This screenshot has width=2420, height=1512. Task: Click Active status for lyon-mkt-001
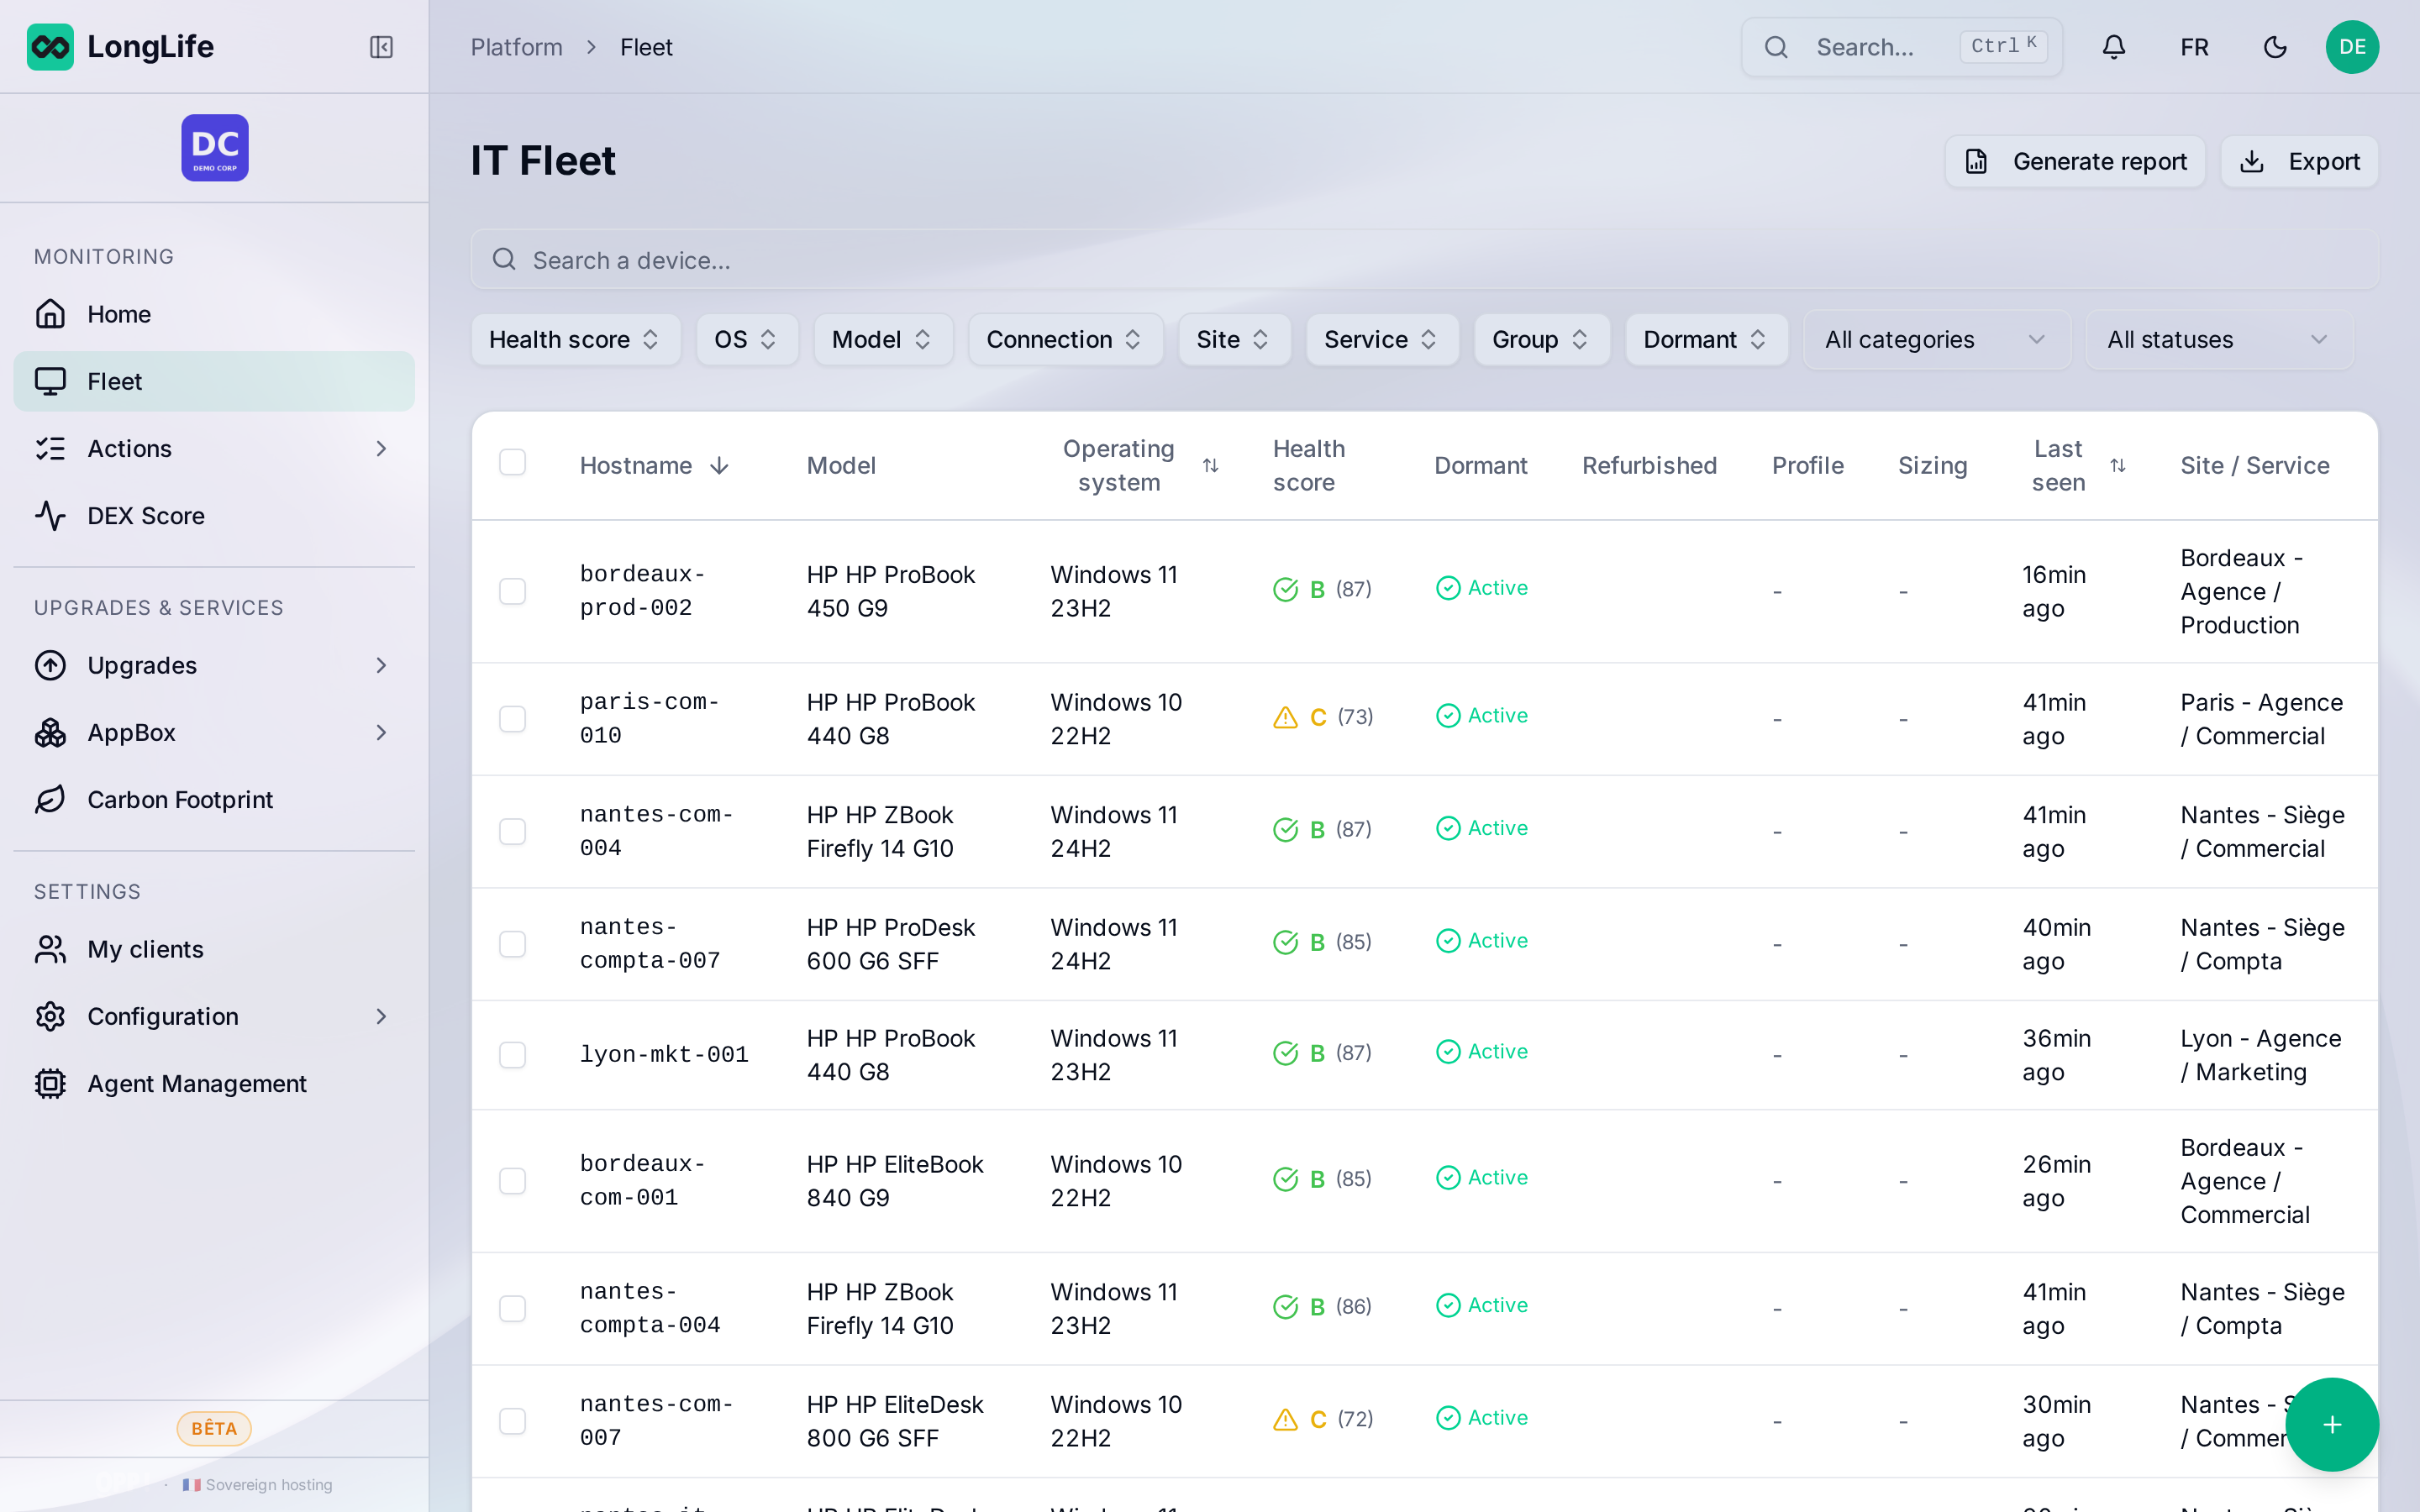tap(1482, 1052)
